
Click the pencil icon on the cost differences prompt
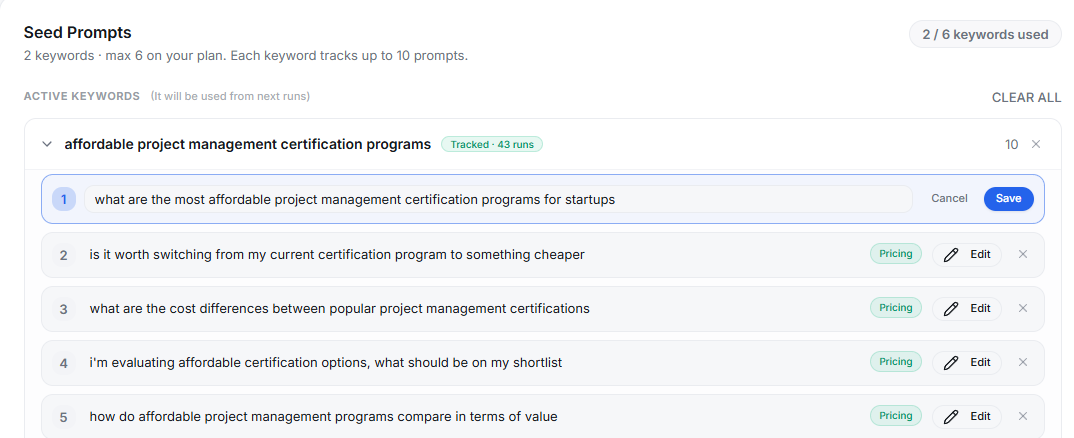click(x=951, y=308)
